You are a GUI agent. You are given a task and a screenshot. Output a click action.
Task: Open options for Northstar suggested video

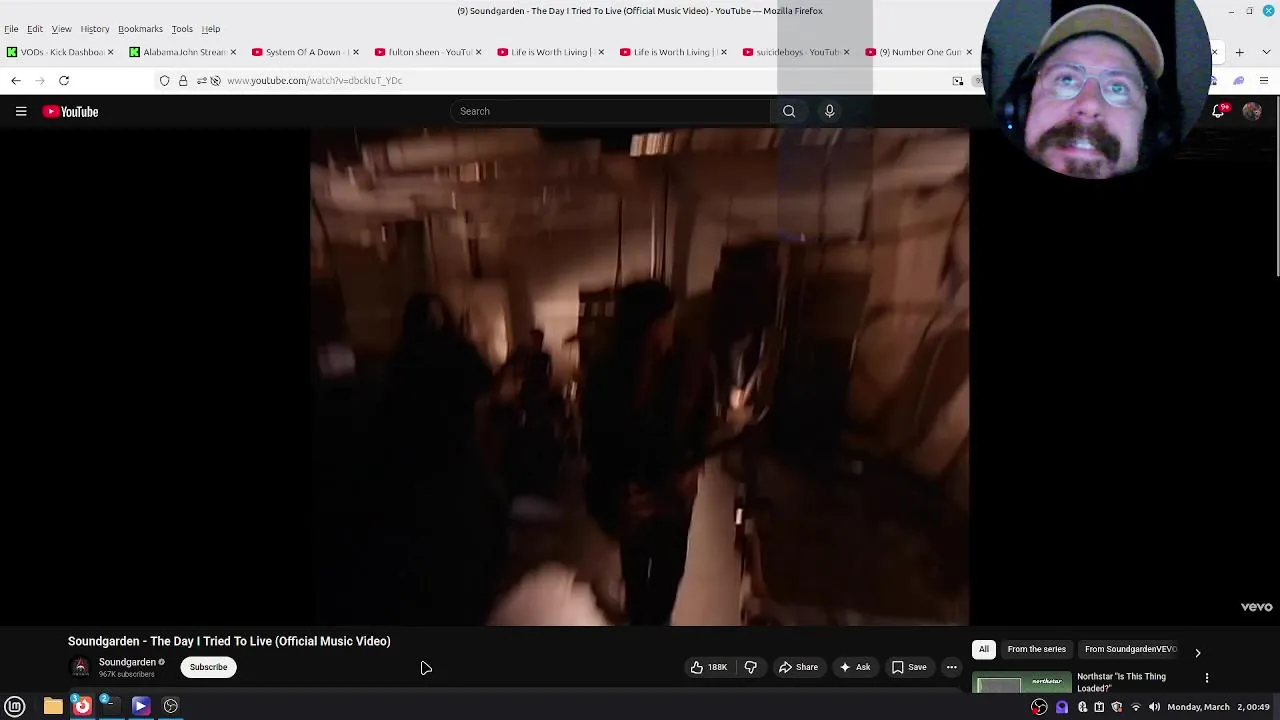(1207, 678)
